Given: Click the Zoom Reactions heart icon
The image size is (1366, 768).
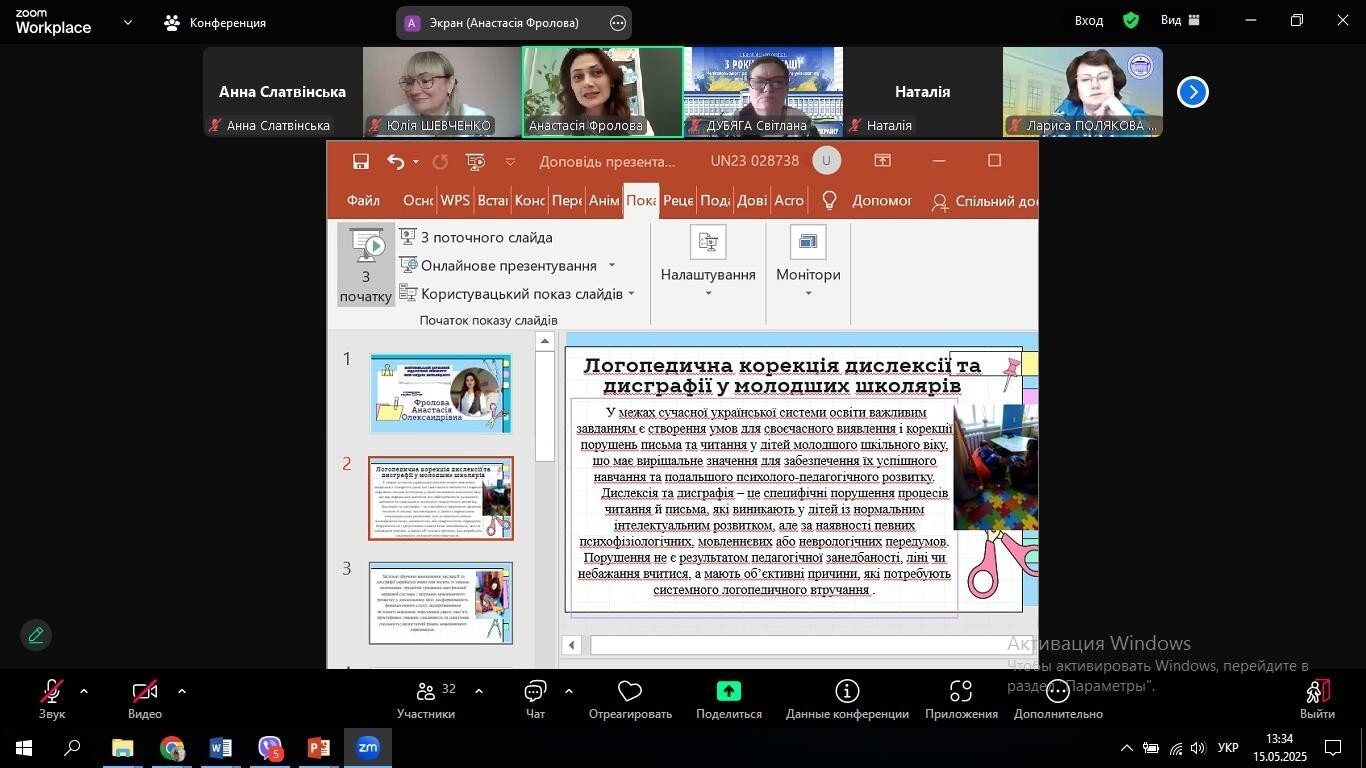Looking at the screenshot, I should click(x=630, y=691).
